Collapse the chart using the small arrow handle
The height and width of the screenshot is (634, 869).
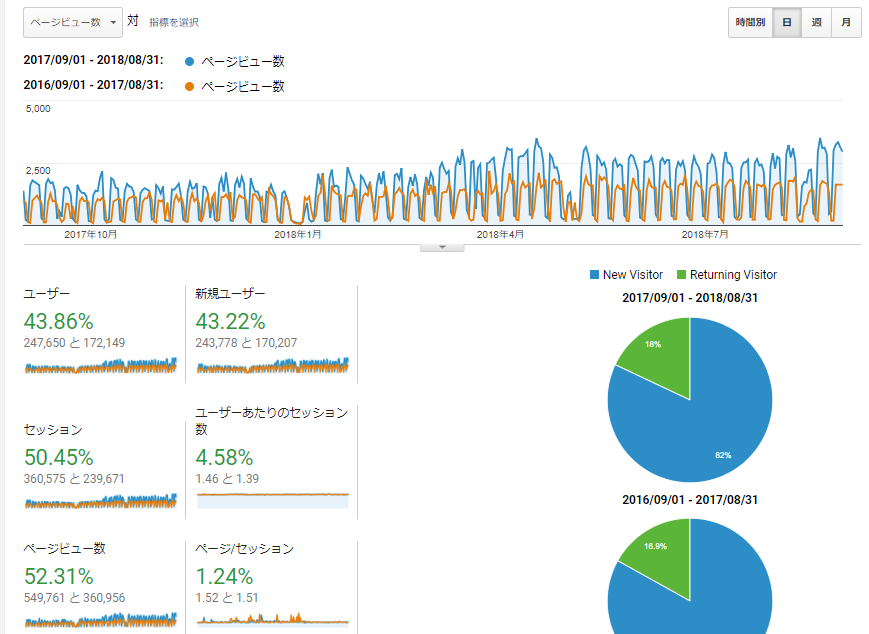tap(442, 247)
